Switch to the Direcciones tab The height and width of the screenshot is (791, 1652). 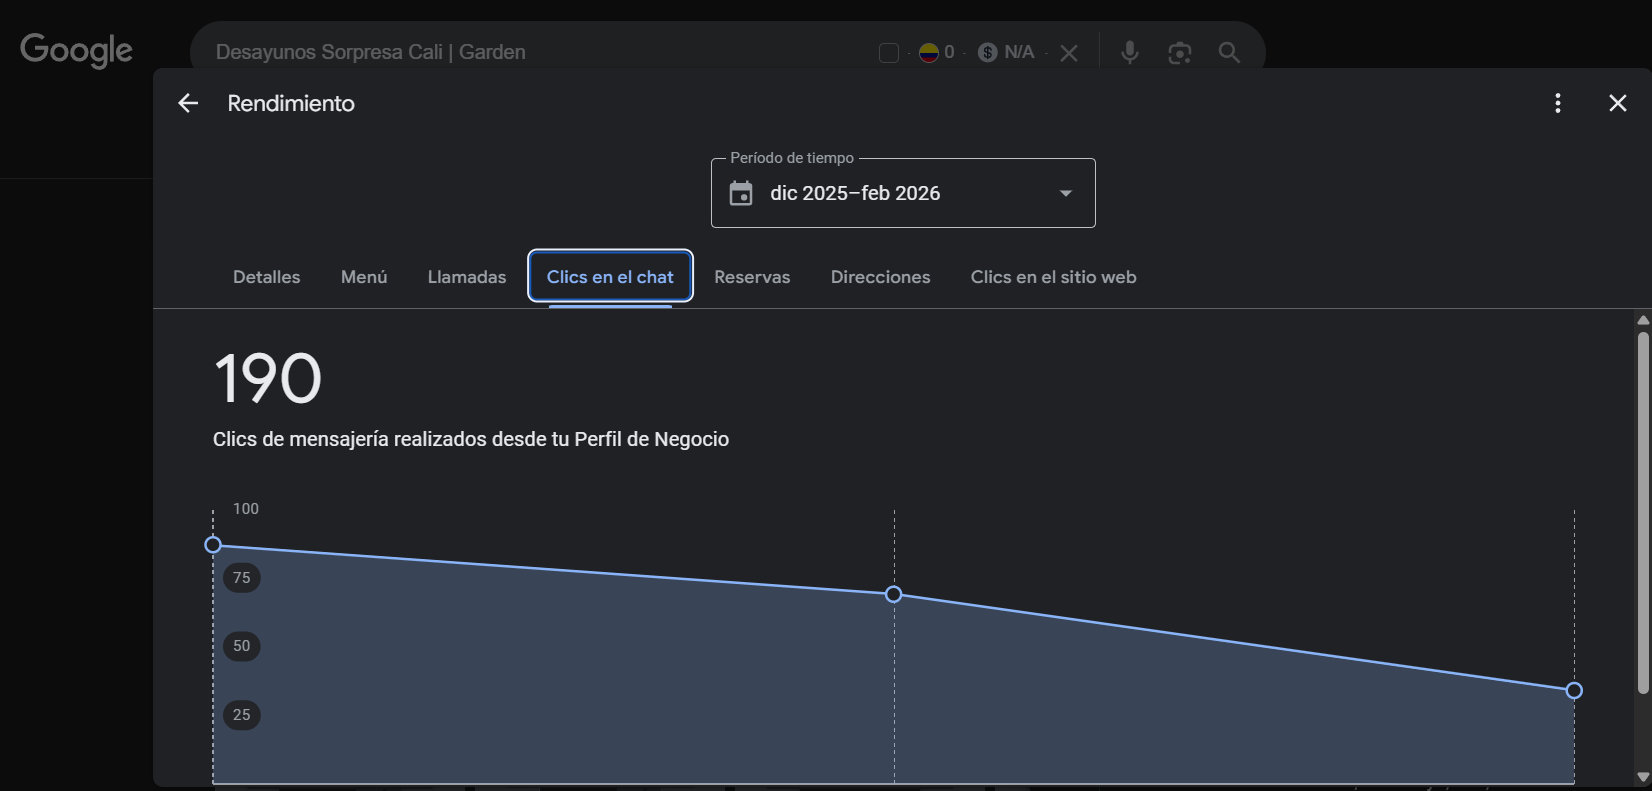point(880,277)
